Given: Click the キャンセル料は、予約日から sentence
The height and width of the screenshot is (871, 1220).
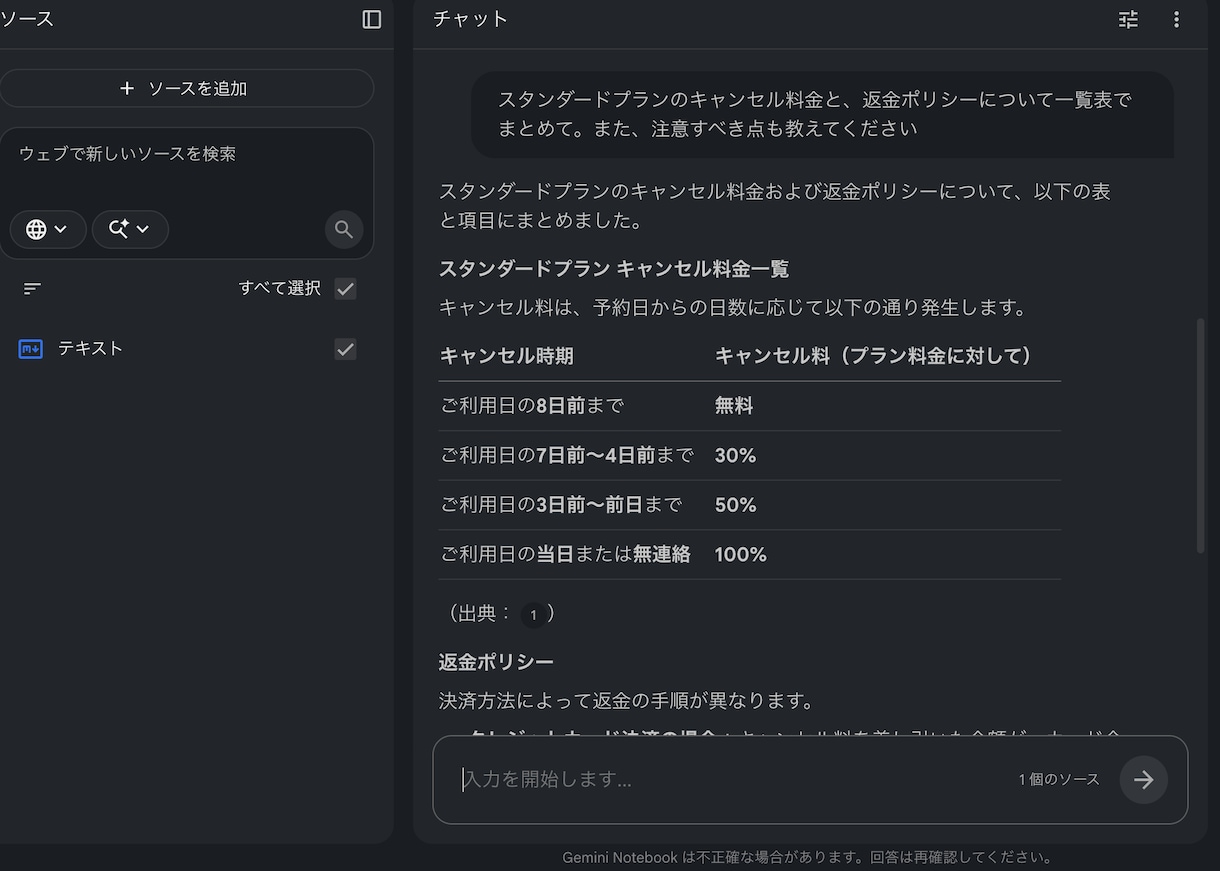Looking at the screenshot, I should click(733, 308).
